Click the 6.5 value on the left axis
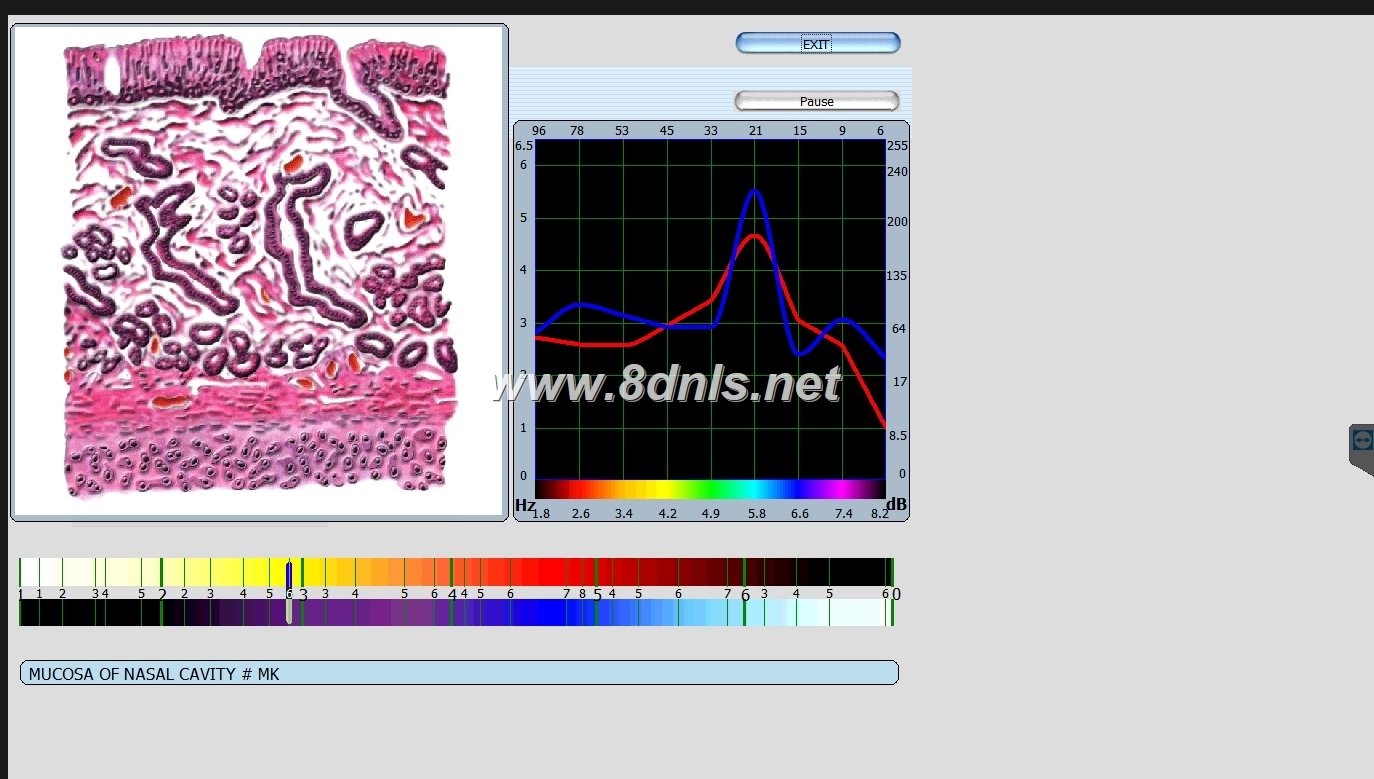The width and height of the screenshot is (1374, 779). tap(522, 145)
